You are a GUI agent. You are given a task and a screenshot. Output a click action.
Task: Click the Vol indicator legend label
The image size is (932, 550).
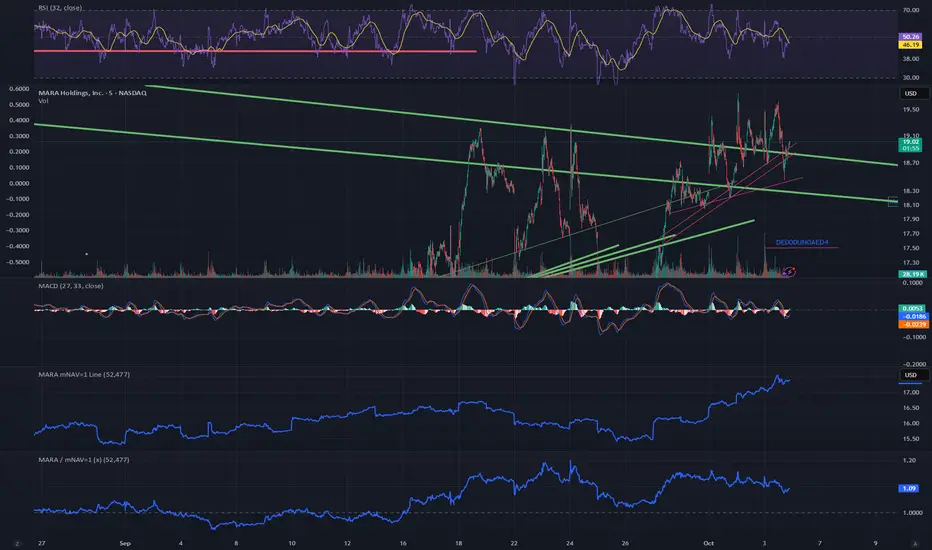coord(43,101)
